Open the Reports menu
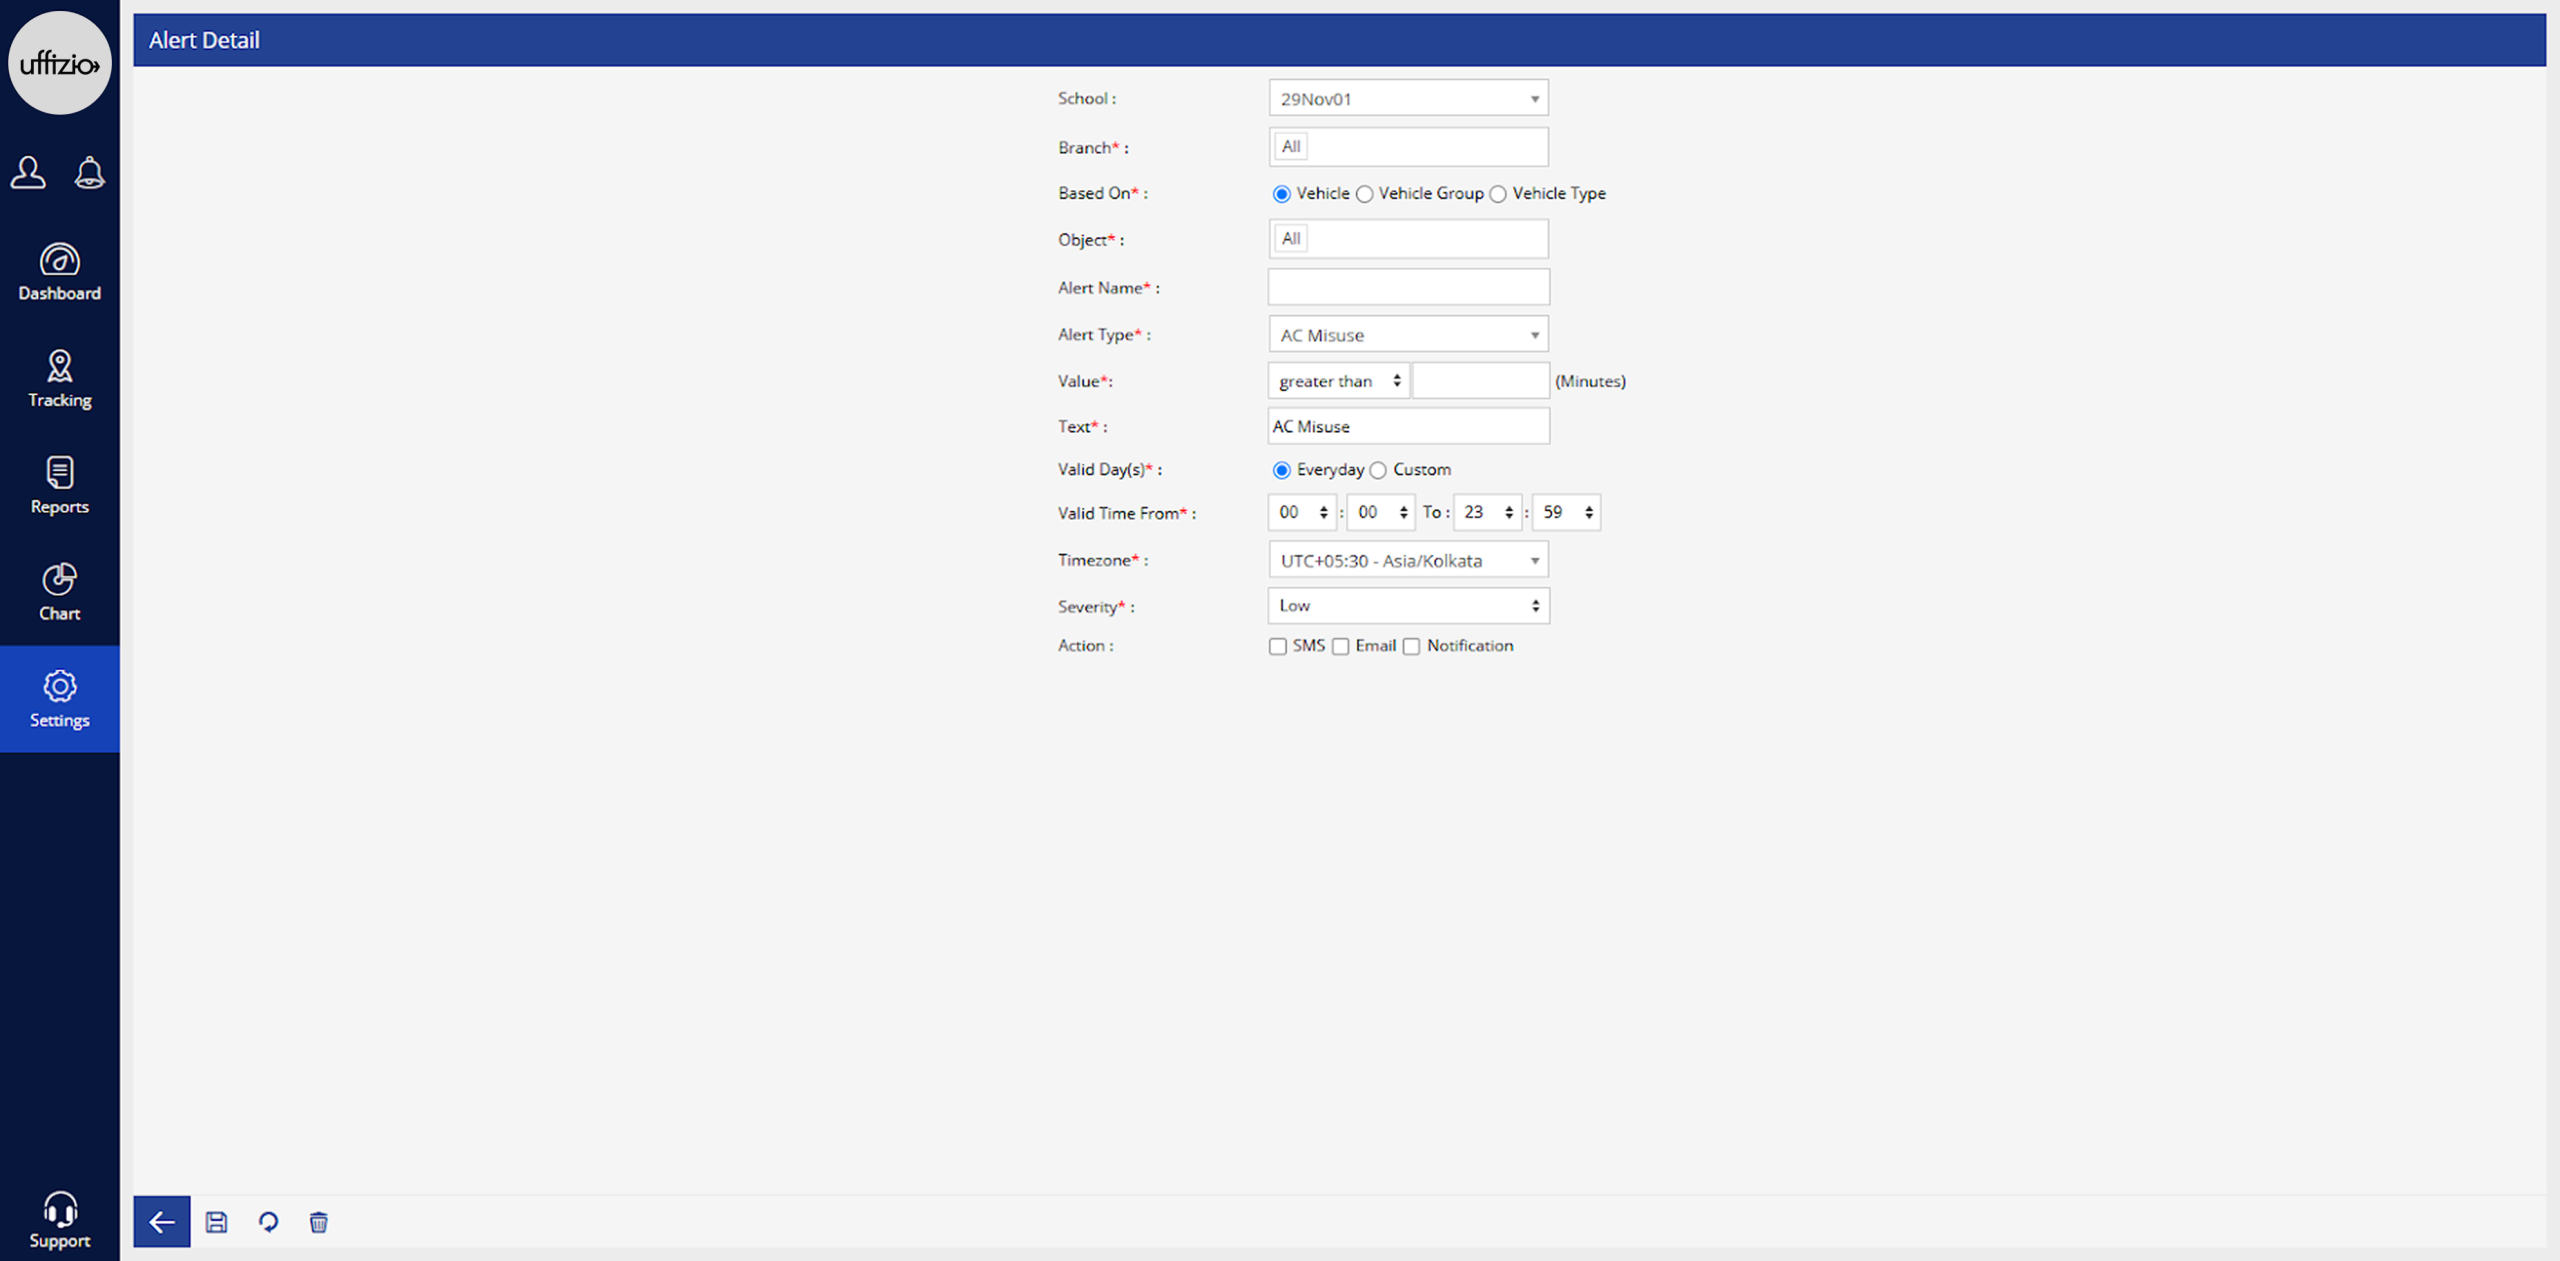Image resolution: width=2560 pixels, height=1261 pixels. 59,486
